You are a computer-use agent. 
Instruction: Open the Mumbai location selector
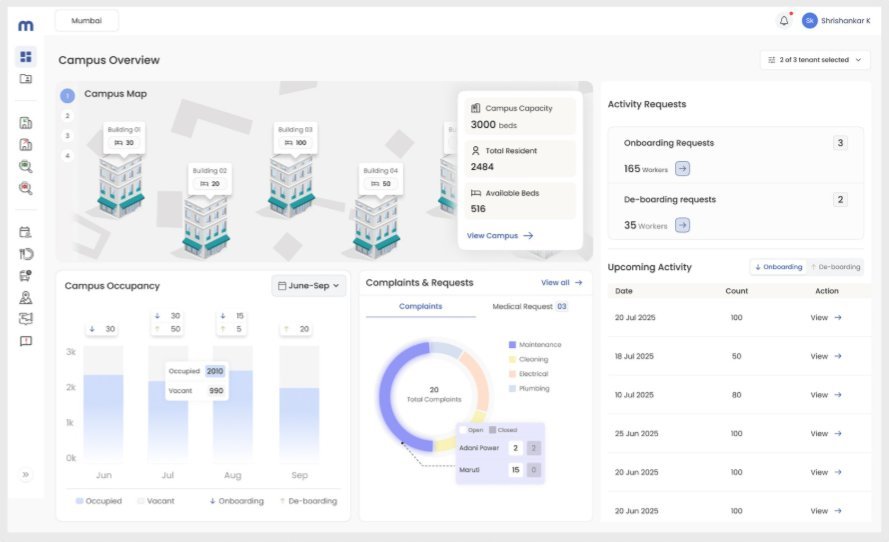point(87,20)
